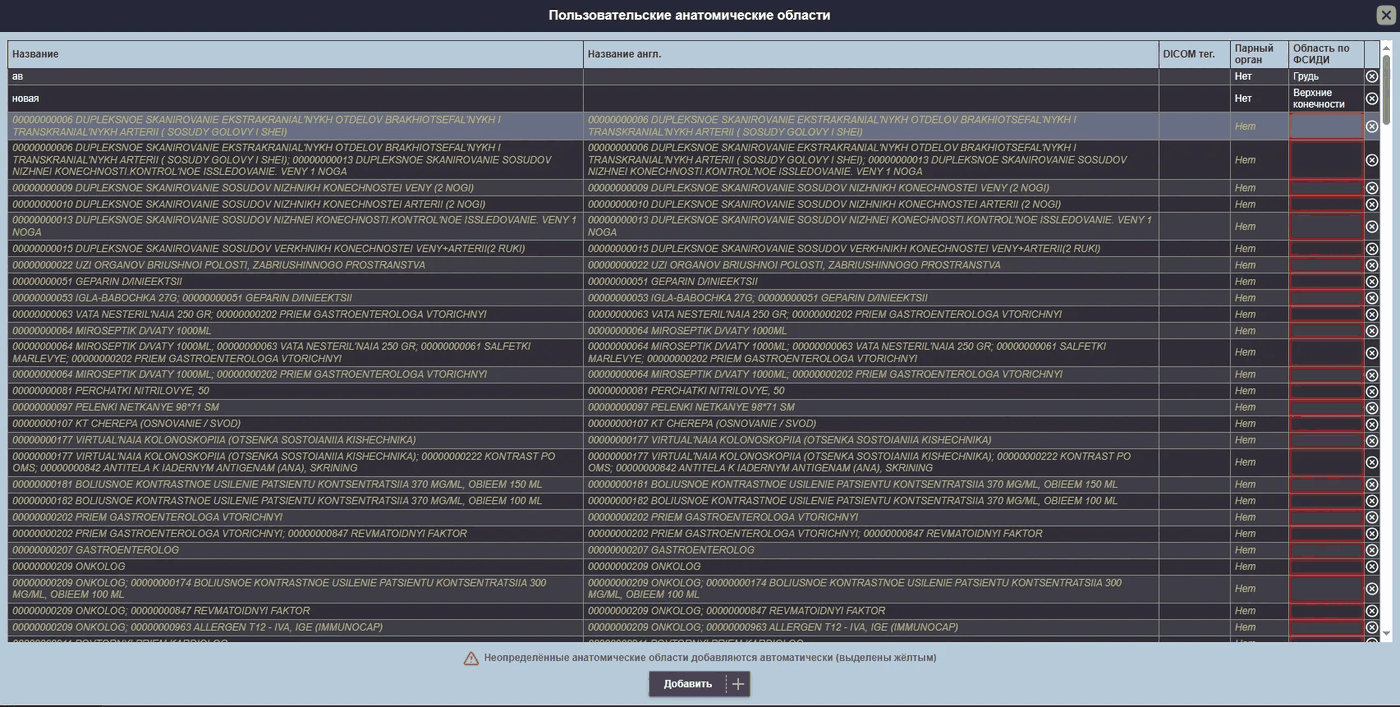Remove the новая row with its delete icon
The height and width of the screenshot is (707, 1400).
click(1372, 98)
